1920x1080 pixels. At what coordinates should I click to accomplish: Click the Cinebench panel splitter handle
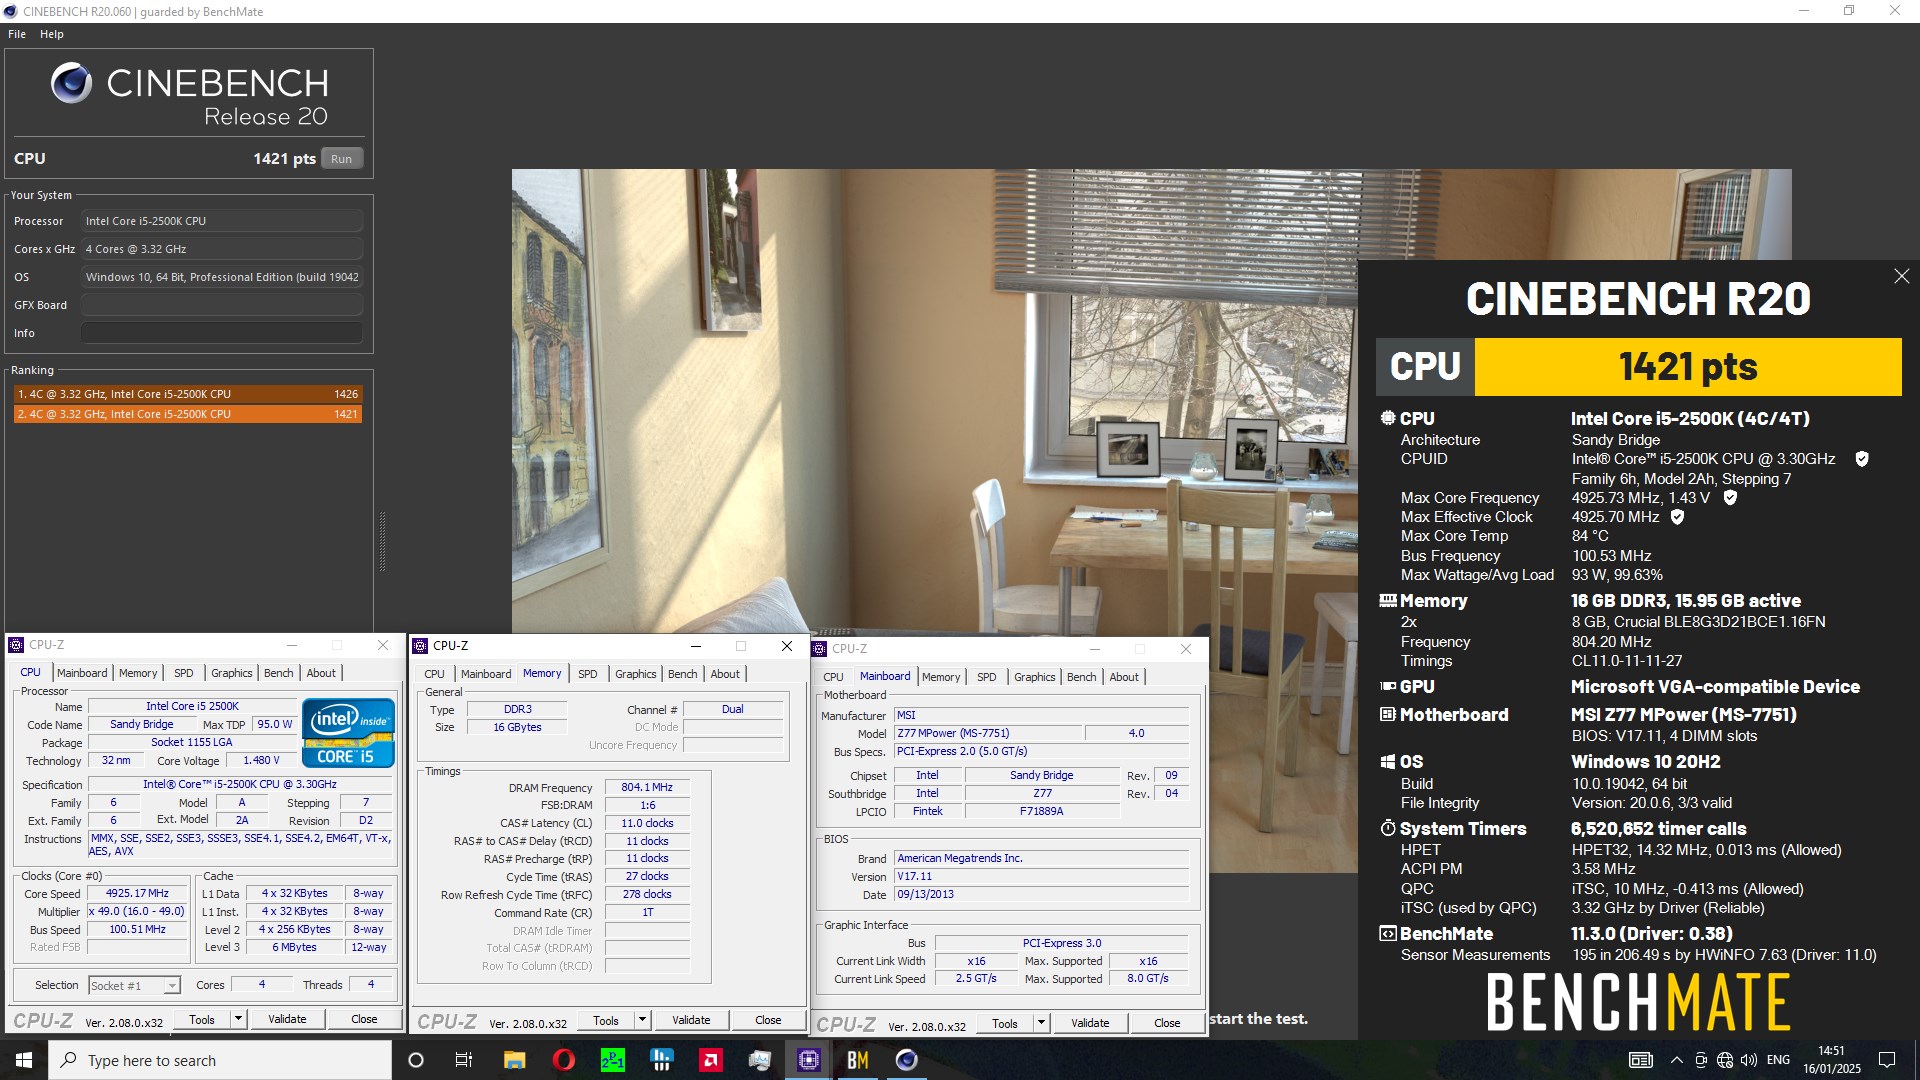382,541
